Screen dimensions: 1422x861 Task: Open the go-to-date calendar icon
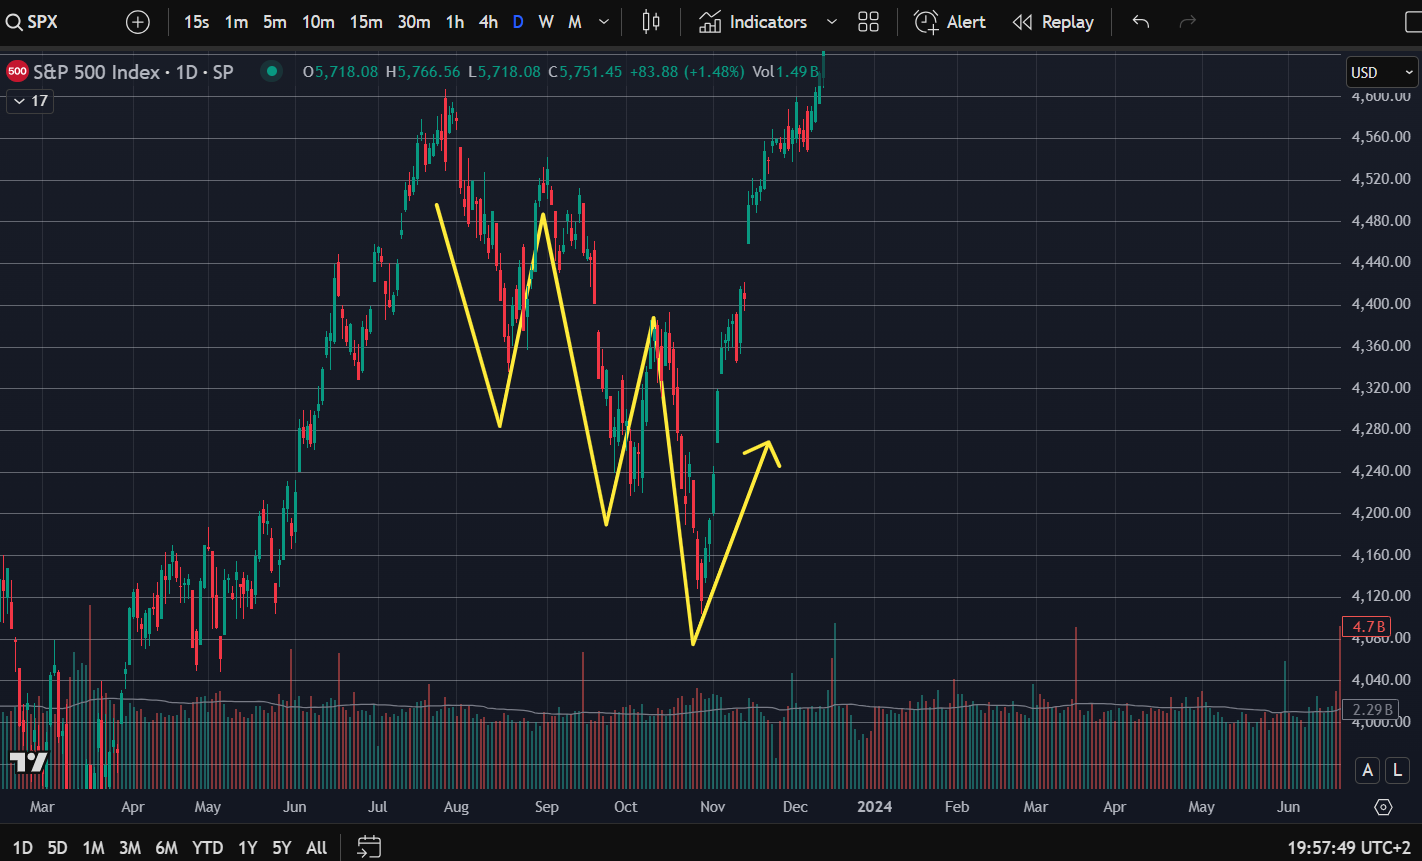pos(369,847)
